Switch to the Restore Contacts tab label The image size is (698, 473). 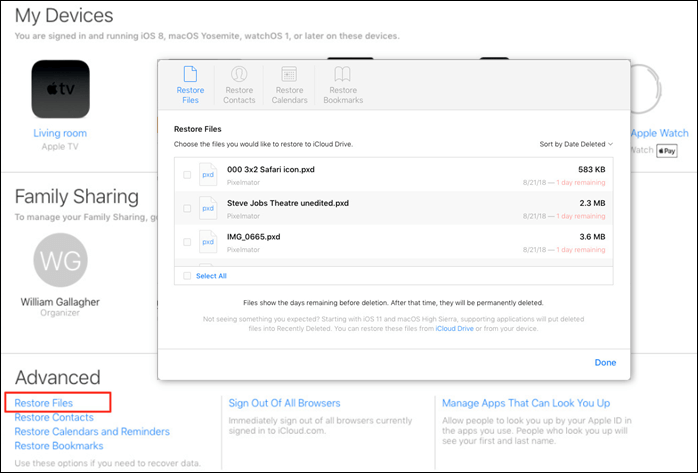click(x=240, y=95)
